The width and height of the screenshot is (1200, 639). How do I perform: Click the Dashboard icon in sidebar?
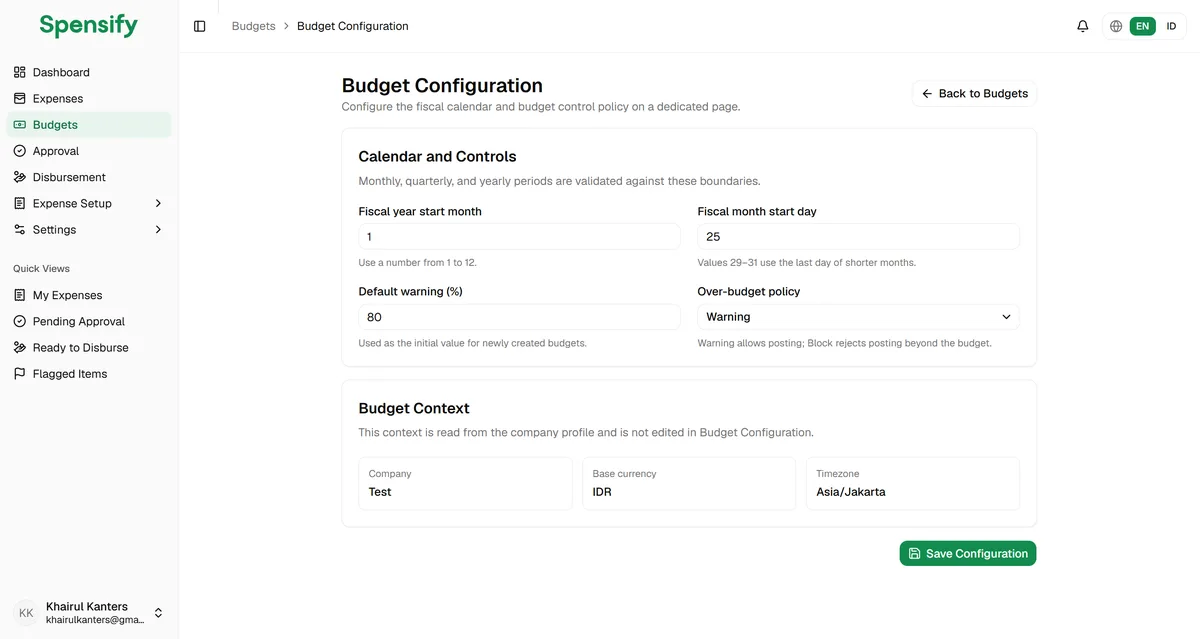20,72
